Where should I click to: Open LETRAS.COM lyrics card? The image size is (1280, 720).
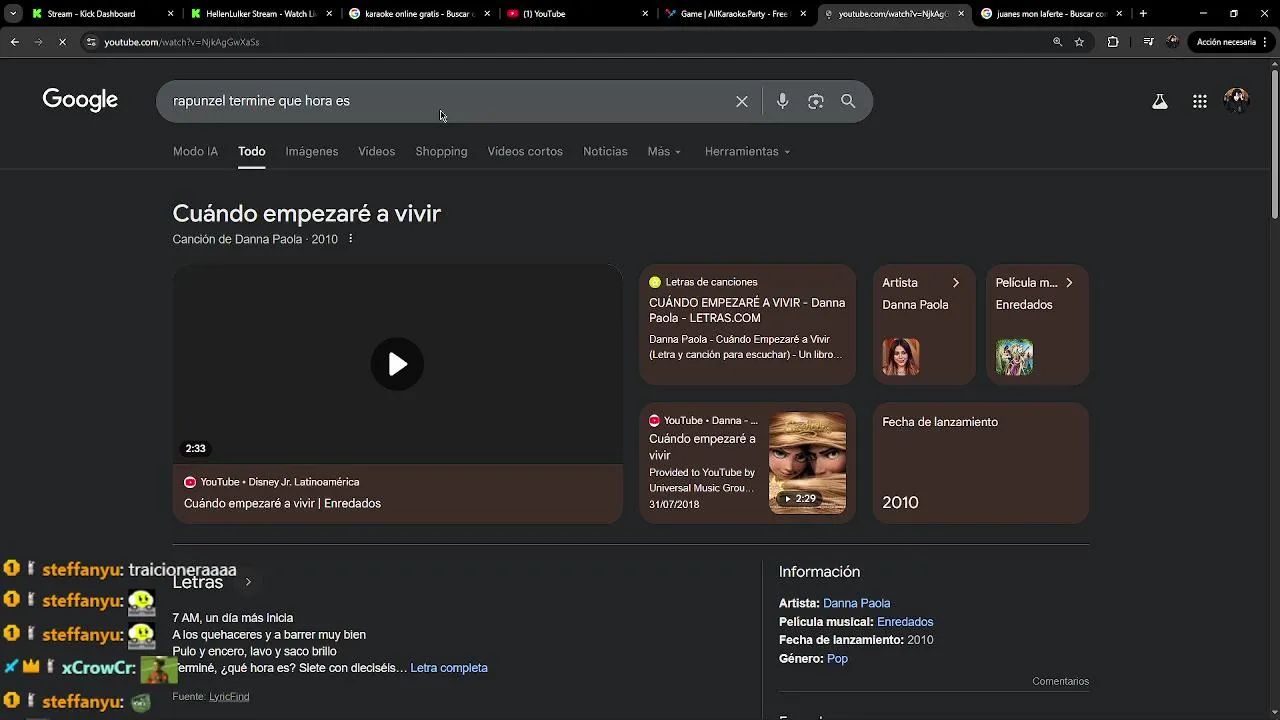pyautogui.click(x=747, y=324)
